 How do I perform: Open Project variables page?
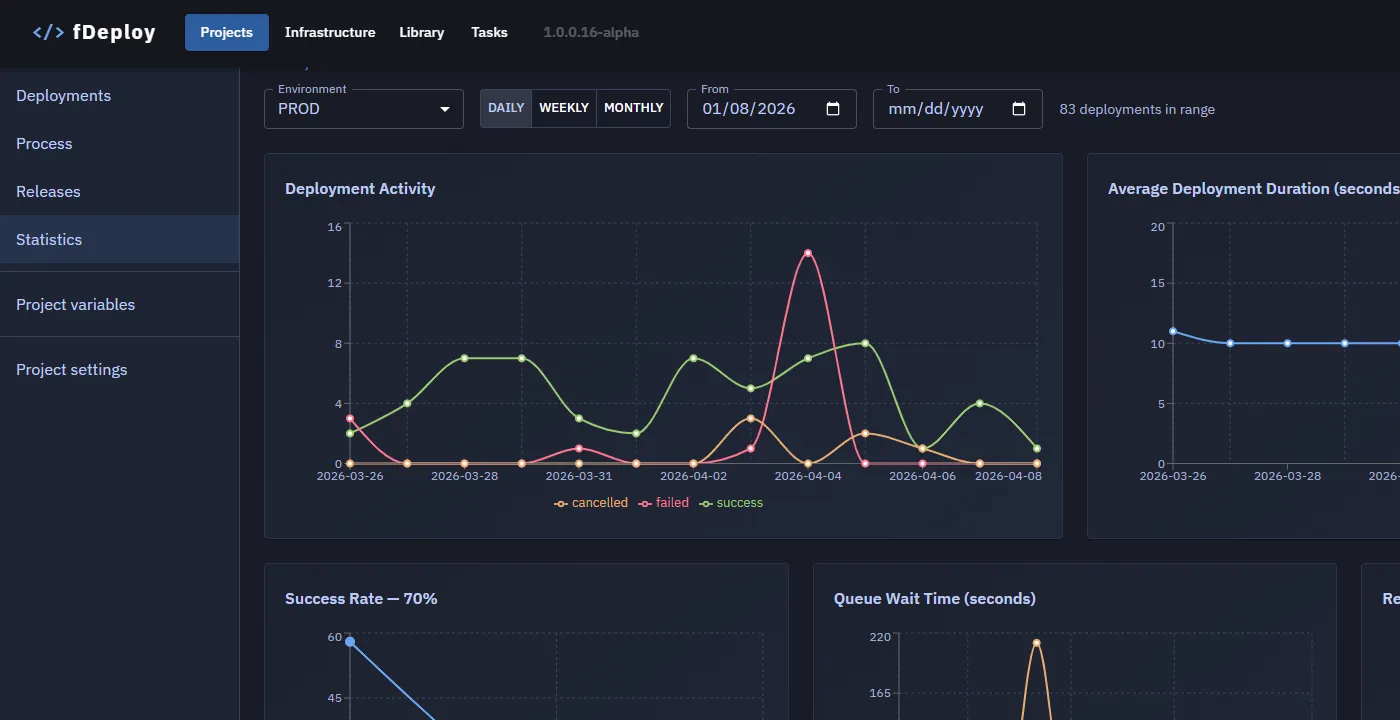75,305
